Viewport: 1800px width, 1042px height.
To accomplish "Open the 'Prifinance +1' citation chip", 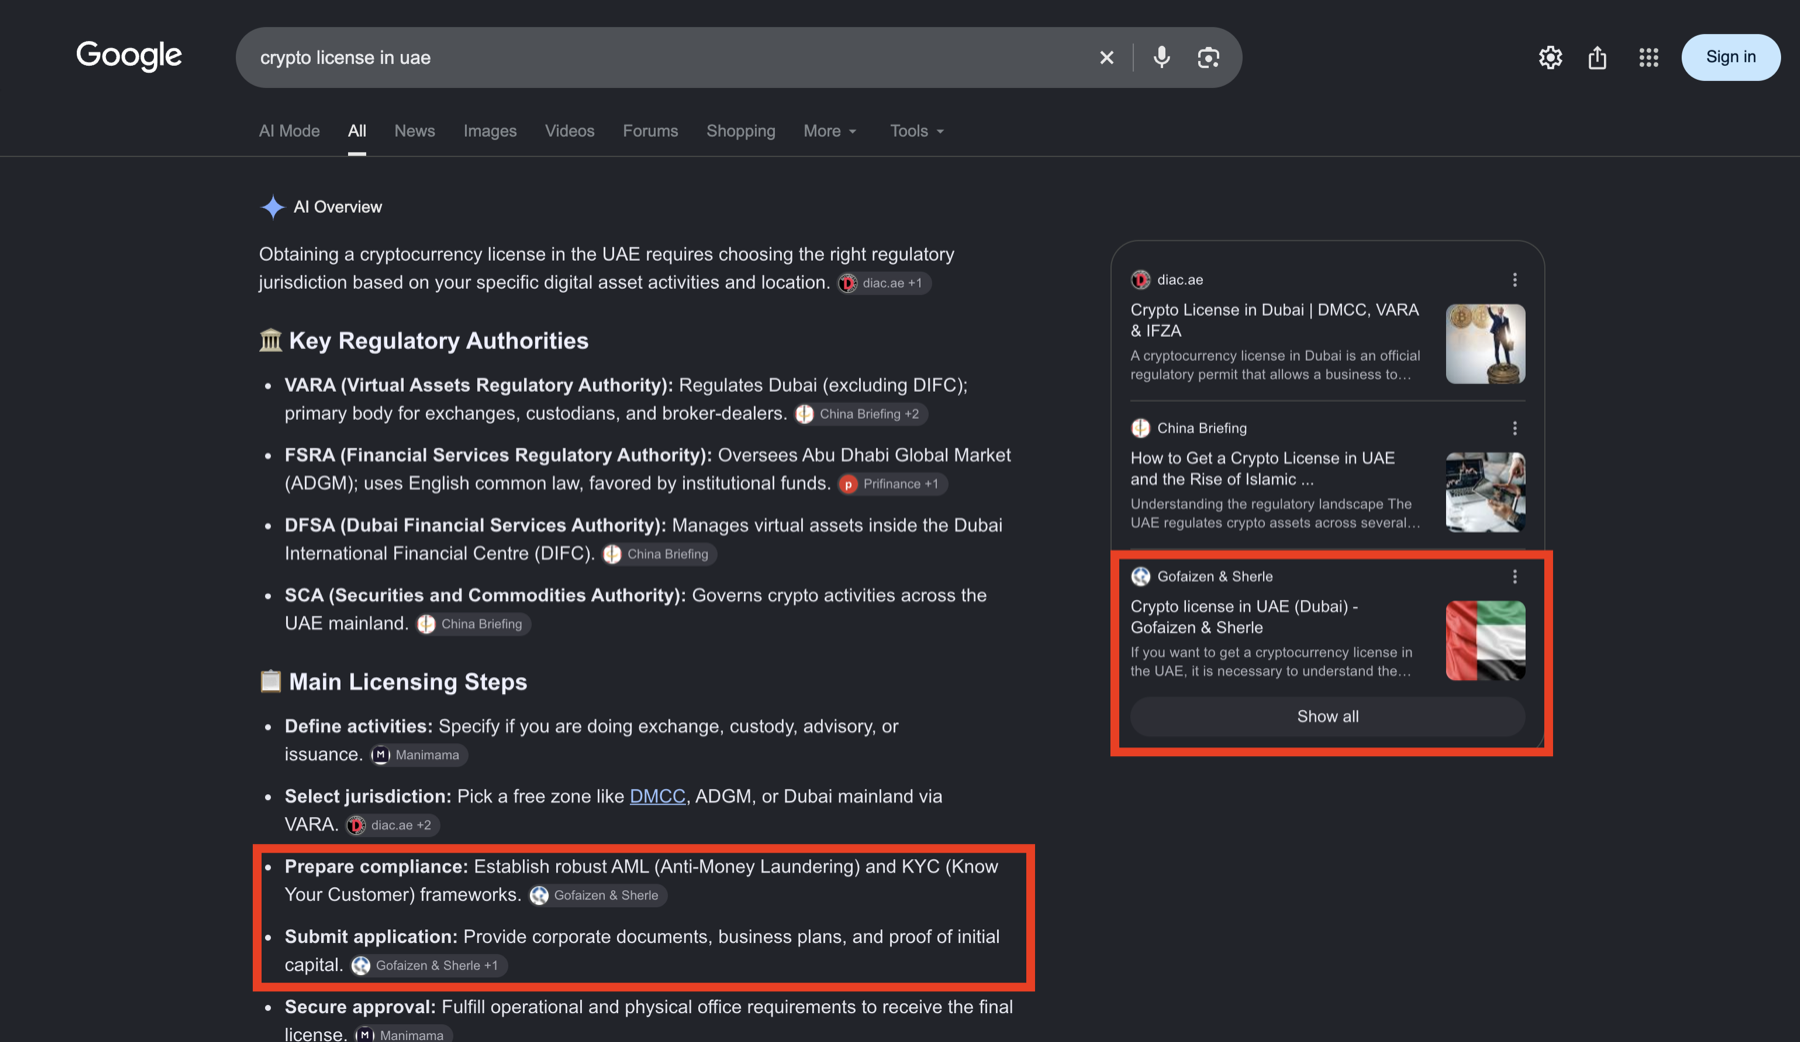I will pyautogui.click(x=892, y=484).
